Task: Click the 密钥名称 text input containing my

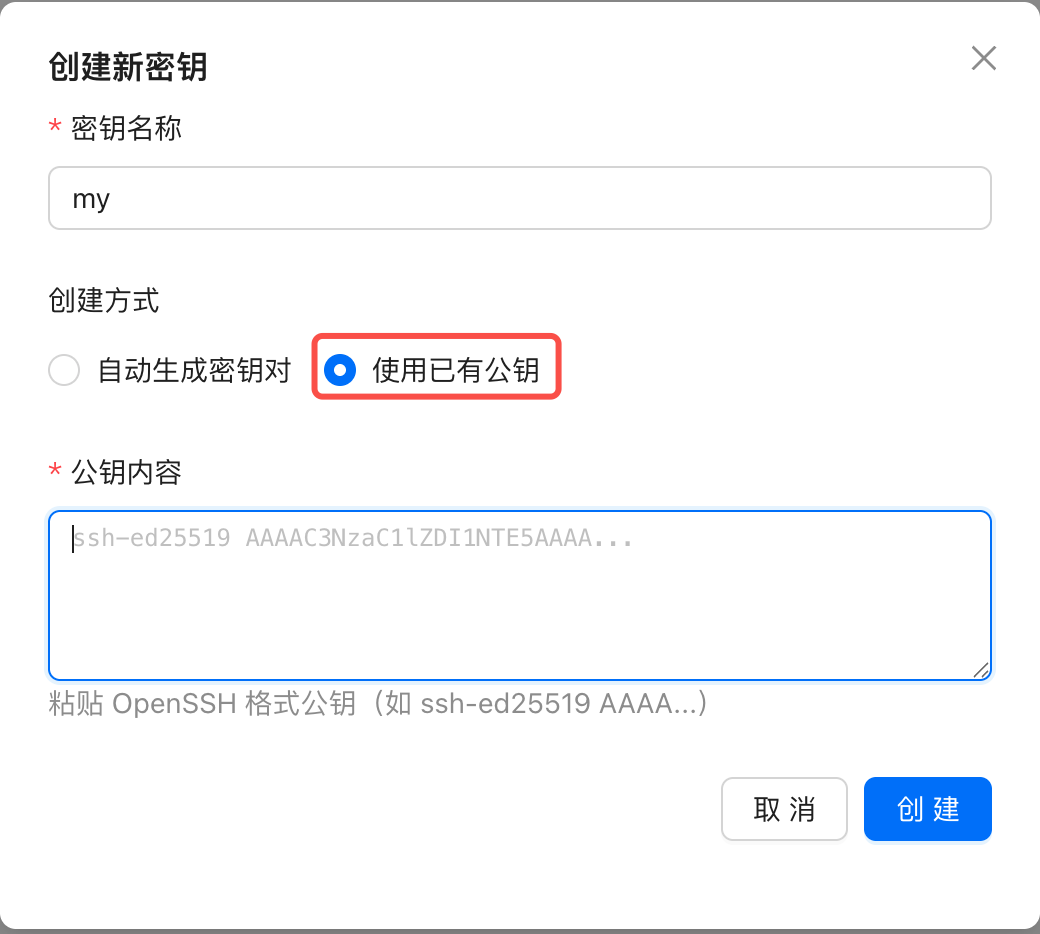Action: coord(520,198)
